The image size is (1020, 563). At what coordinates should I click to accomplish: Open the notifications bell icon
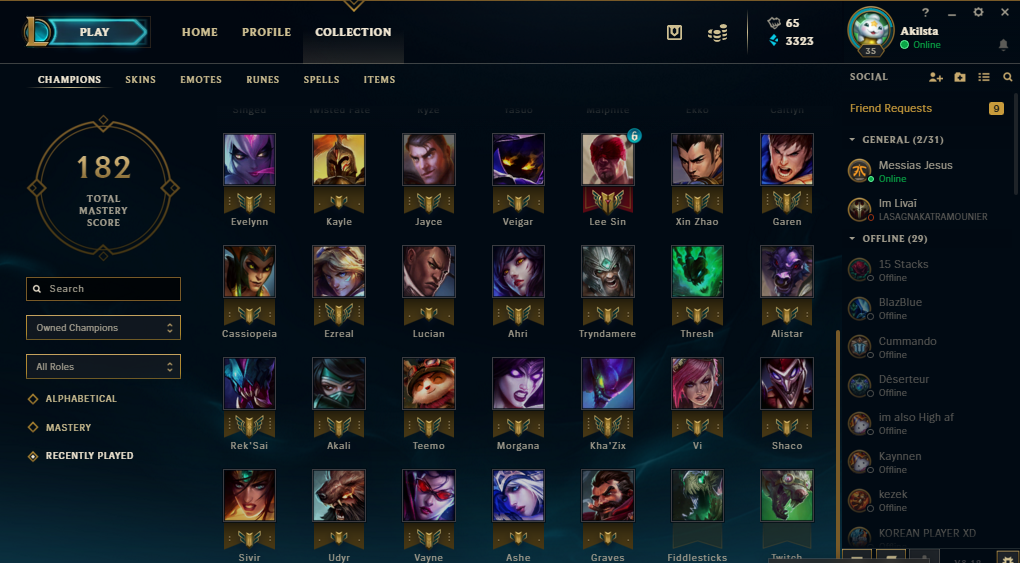pos(1004,44)
